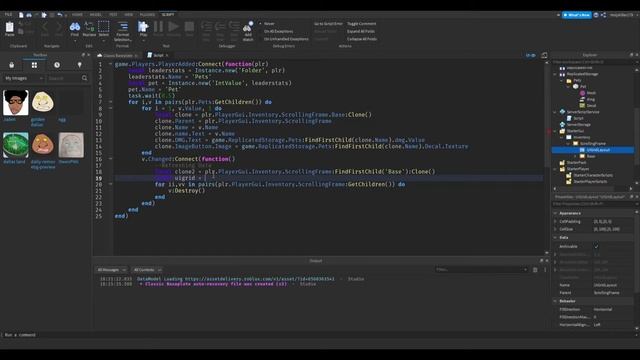Image resolution: width=640 pixels, height=360 pixels.
Task: Select the Decal item in Explorer
Action: 591,106
